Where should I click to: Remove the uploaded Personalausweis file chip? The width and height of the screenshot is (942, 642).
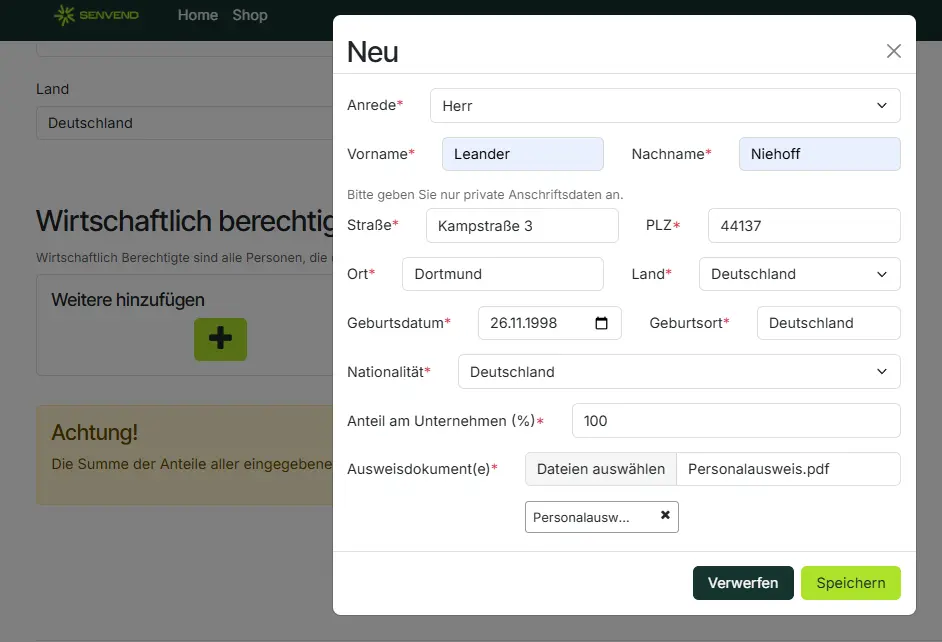pyautogui.click(x=665, y=515)
